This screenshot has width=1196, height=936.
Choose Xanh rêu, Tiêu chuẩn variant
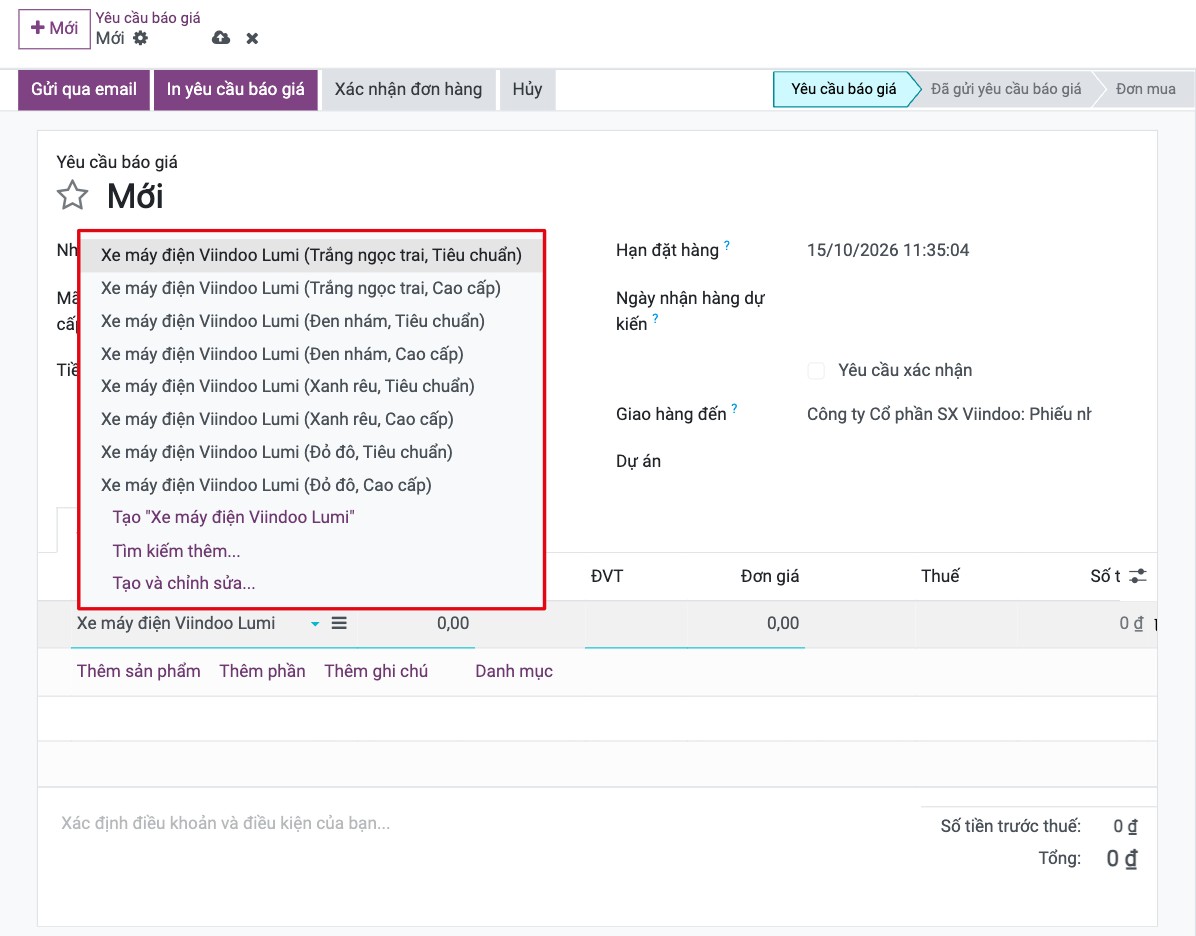coord(311,386)
